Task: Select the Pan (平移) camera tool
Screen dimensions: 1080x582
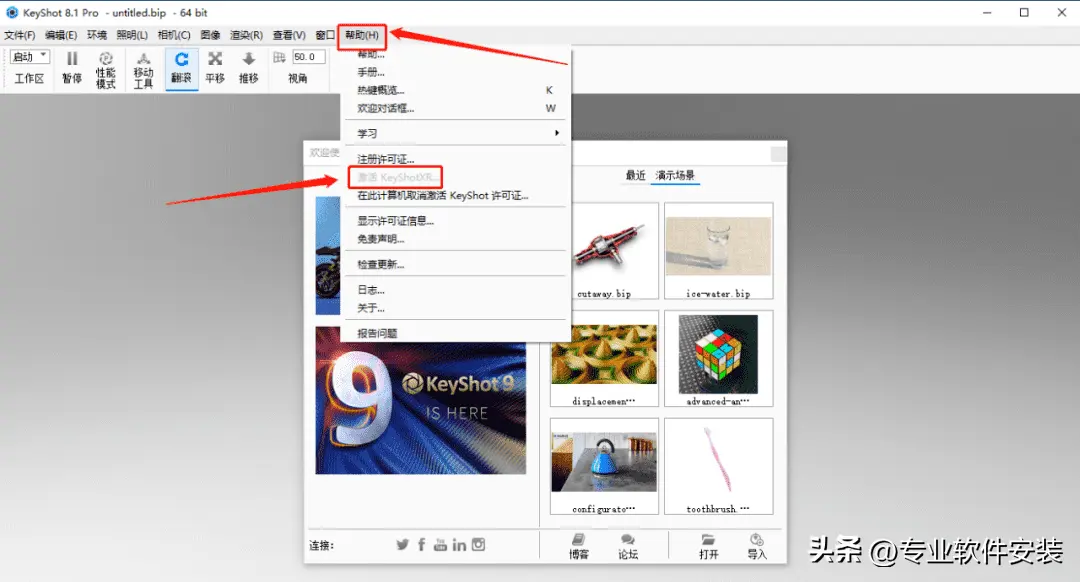Action: click(215, 67)
